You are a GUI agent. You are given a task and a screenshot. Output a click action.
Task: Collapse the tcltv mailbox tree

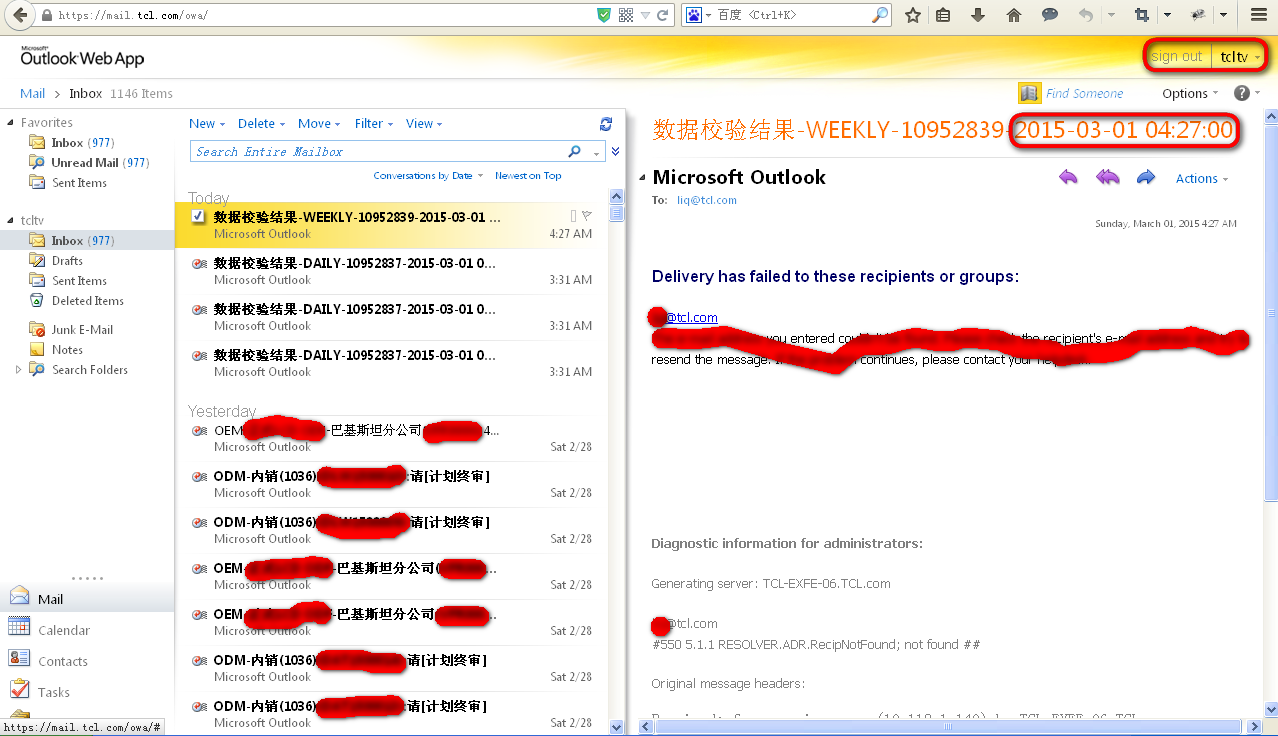[x=11, y=220]
